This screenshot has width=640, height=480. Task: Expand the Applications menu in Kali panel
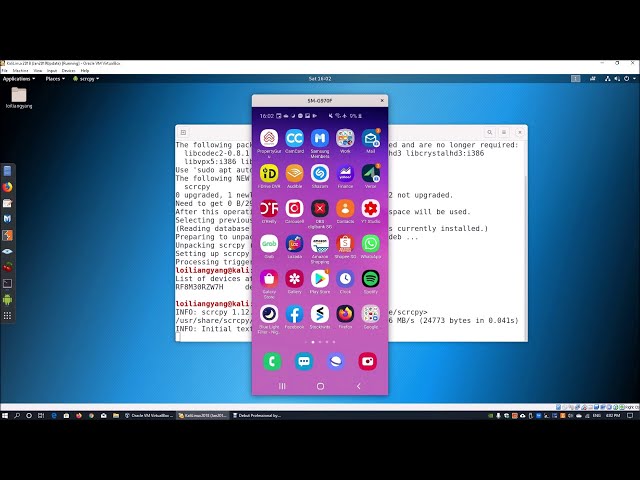(x=19, y=79)
